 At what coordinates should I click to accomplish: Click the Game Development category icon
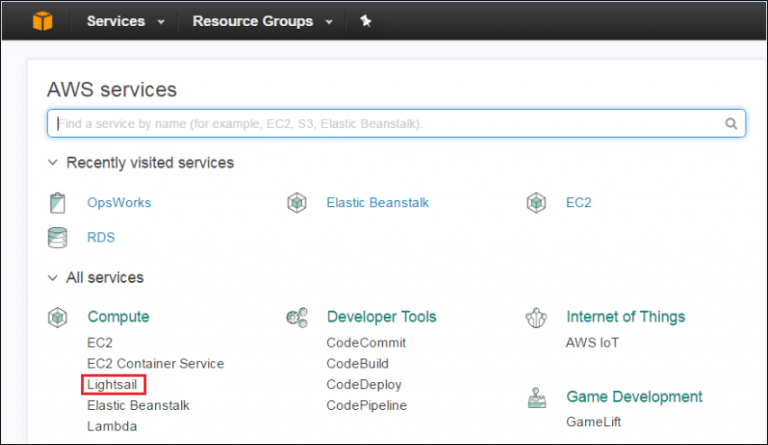click(536, 398)
